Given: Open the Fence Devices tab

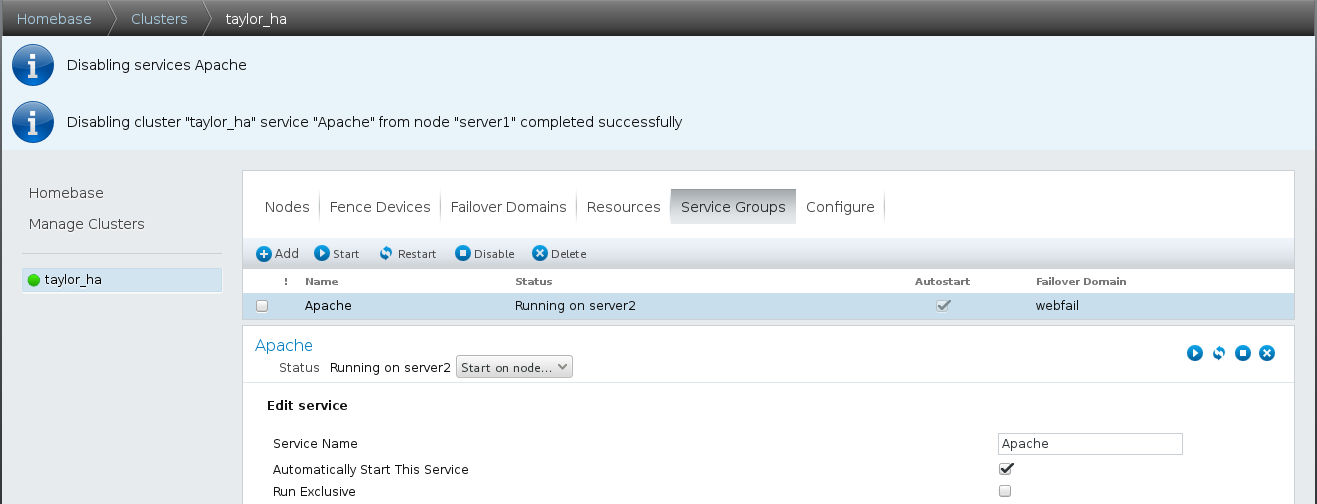Looking at the screenshot, I should click(380, 207).
